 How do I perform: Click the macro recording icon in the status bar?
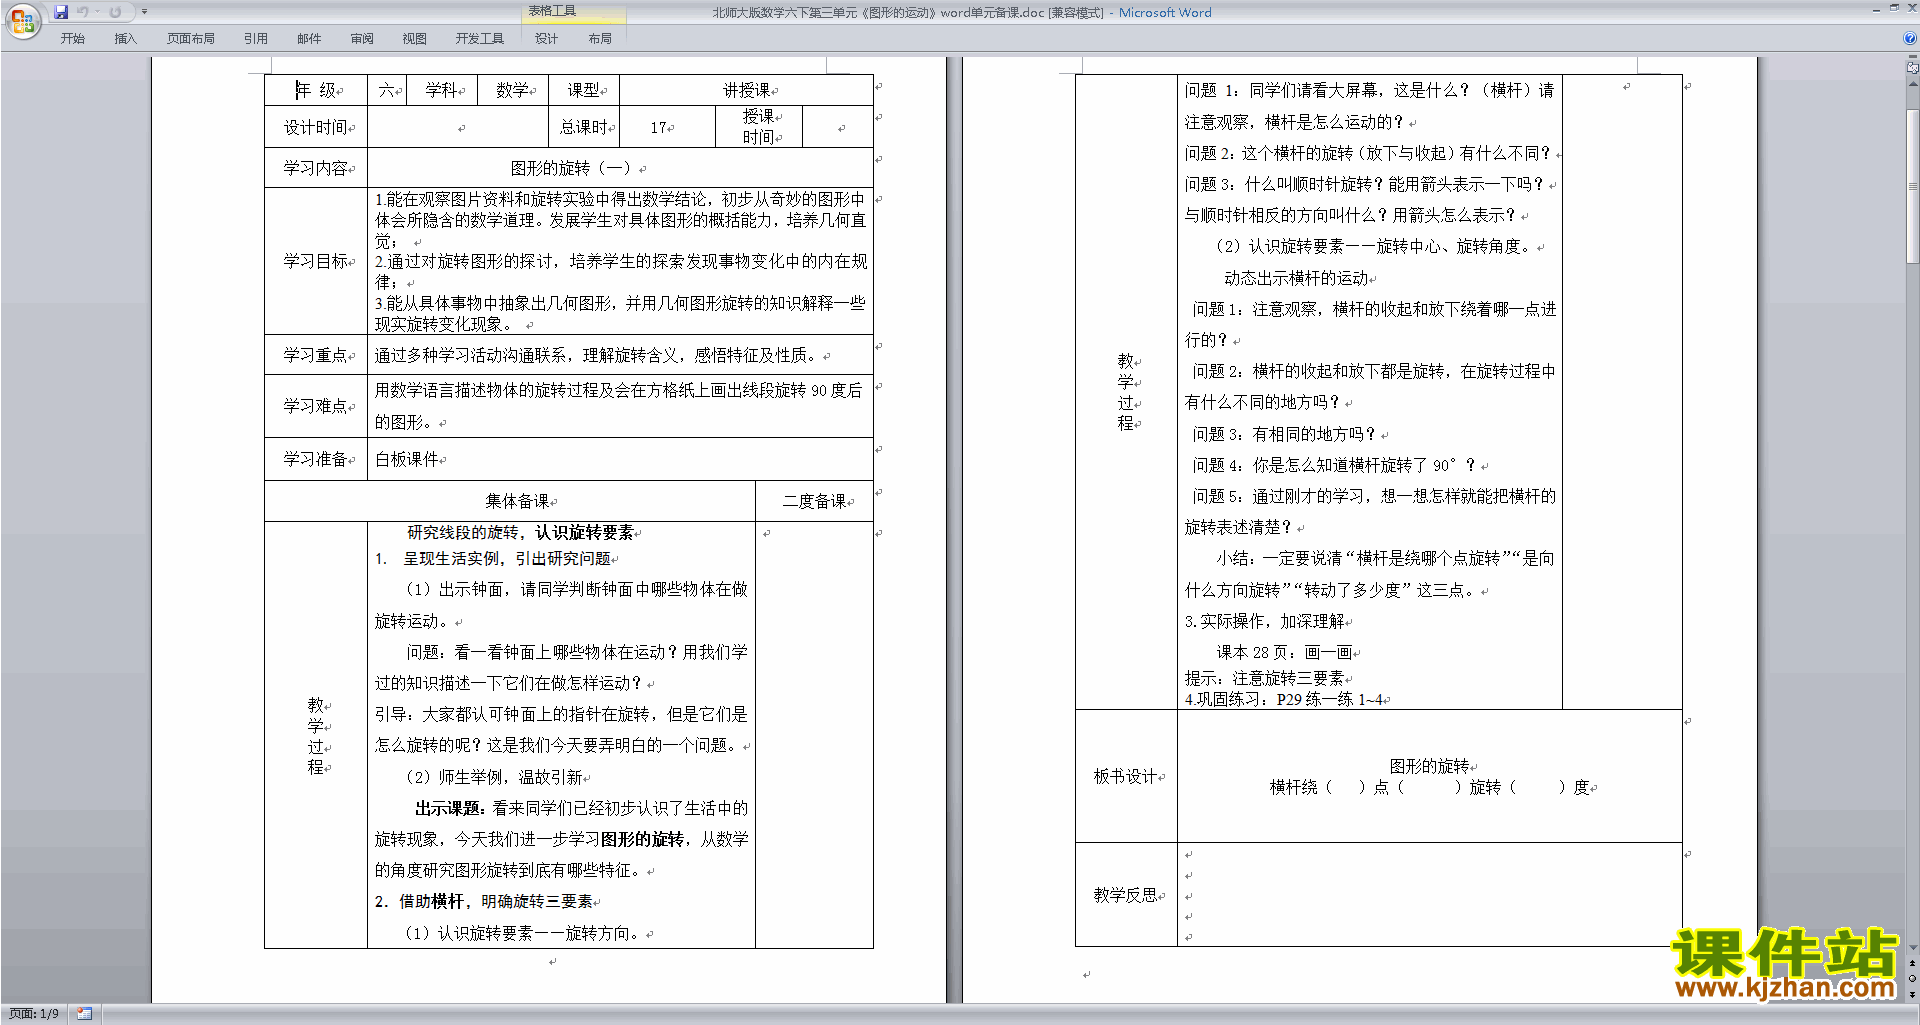84,1014
